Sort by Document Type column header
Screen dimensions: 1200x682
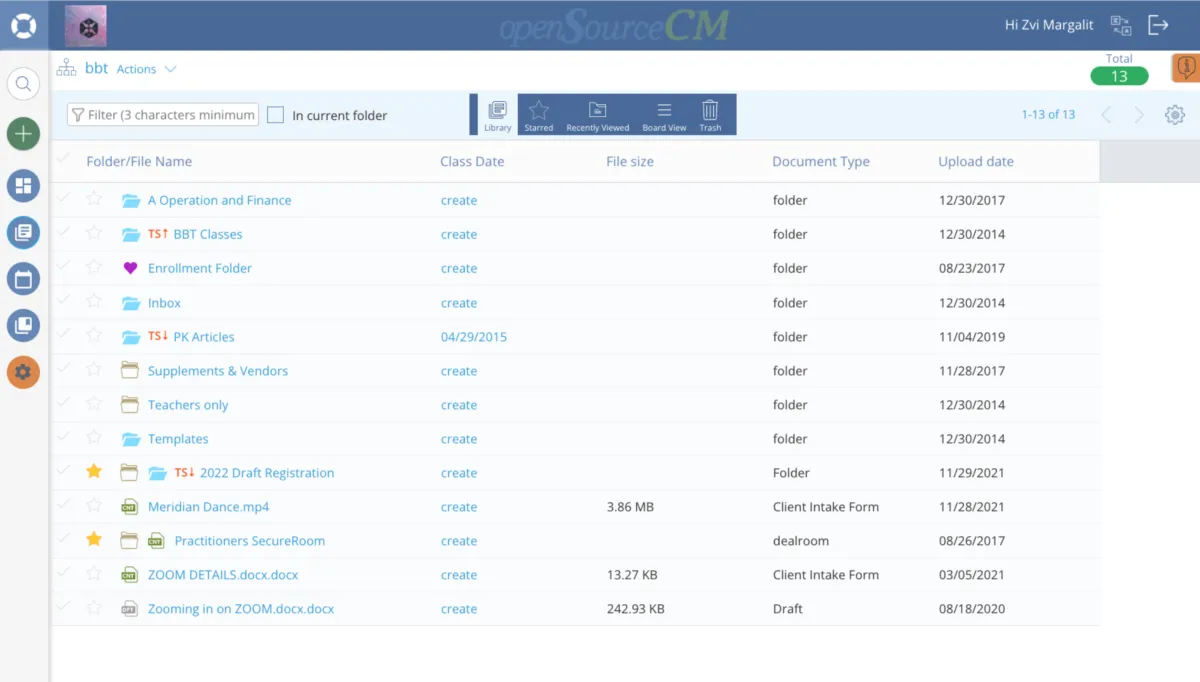(x=821, y=161)
